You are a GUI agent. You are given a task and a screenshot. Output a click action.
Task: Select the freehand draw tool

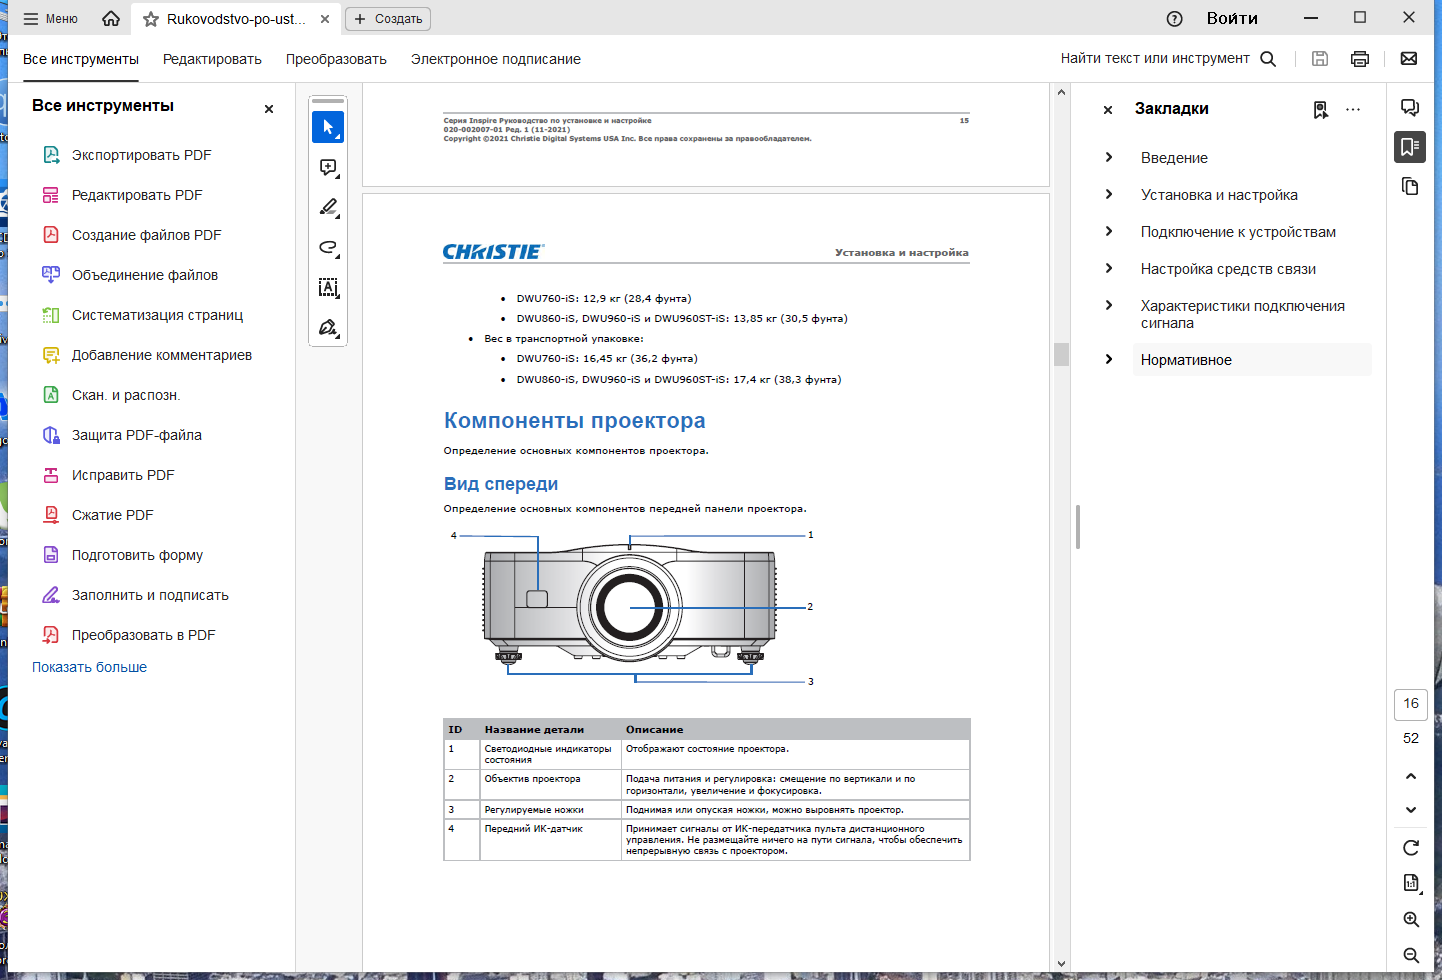tap(328, 247)
